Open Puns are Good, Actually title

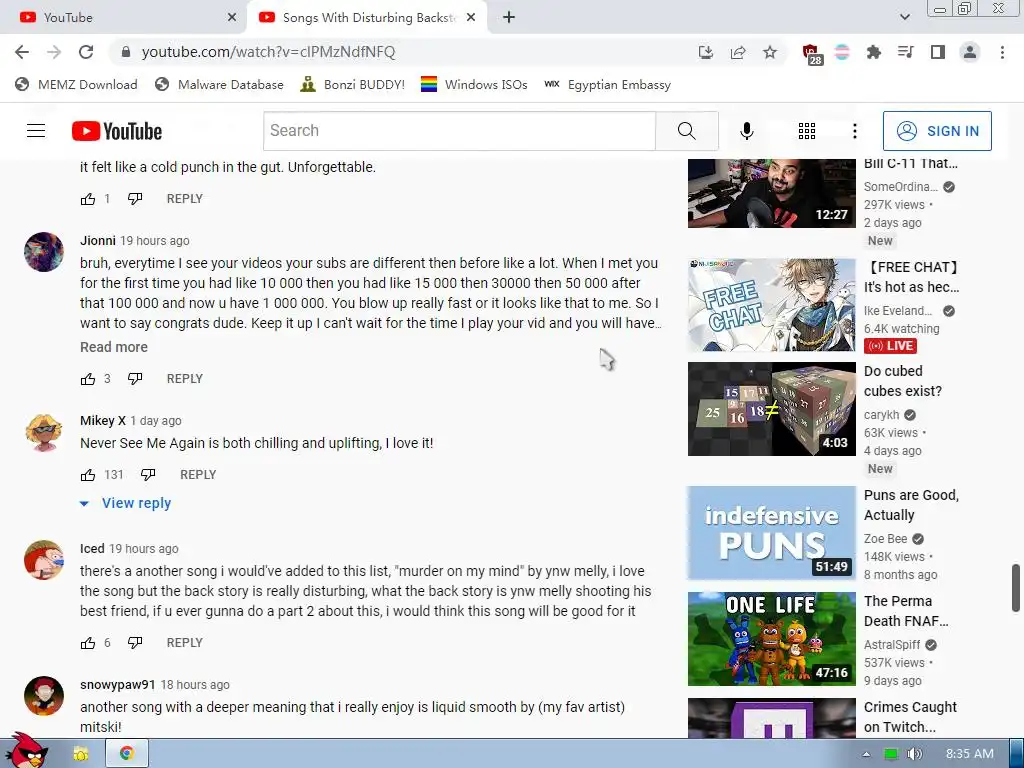pyautogui.click(x=911, y=505)
